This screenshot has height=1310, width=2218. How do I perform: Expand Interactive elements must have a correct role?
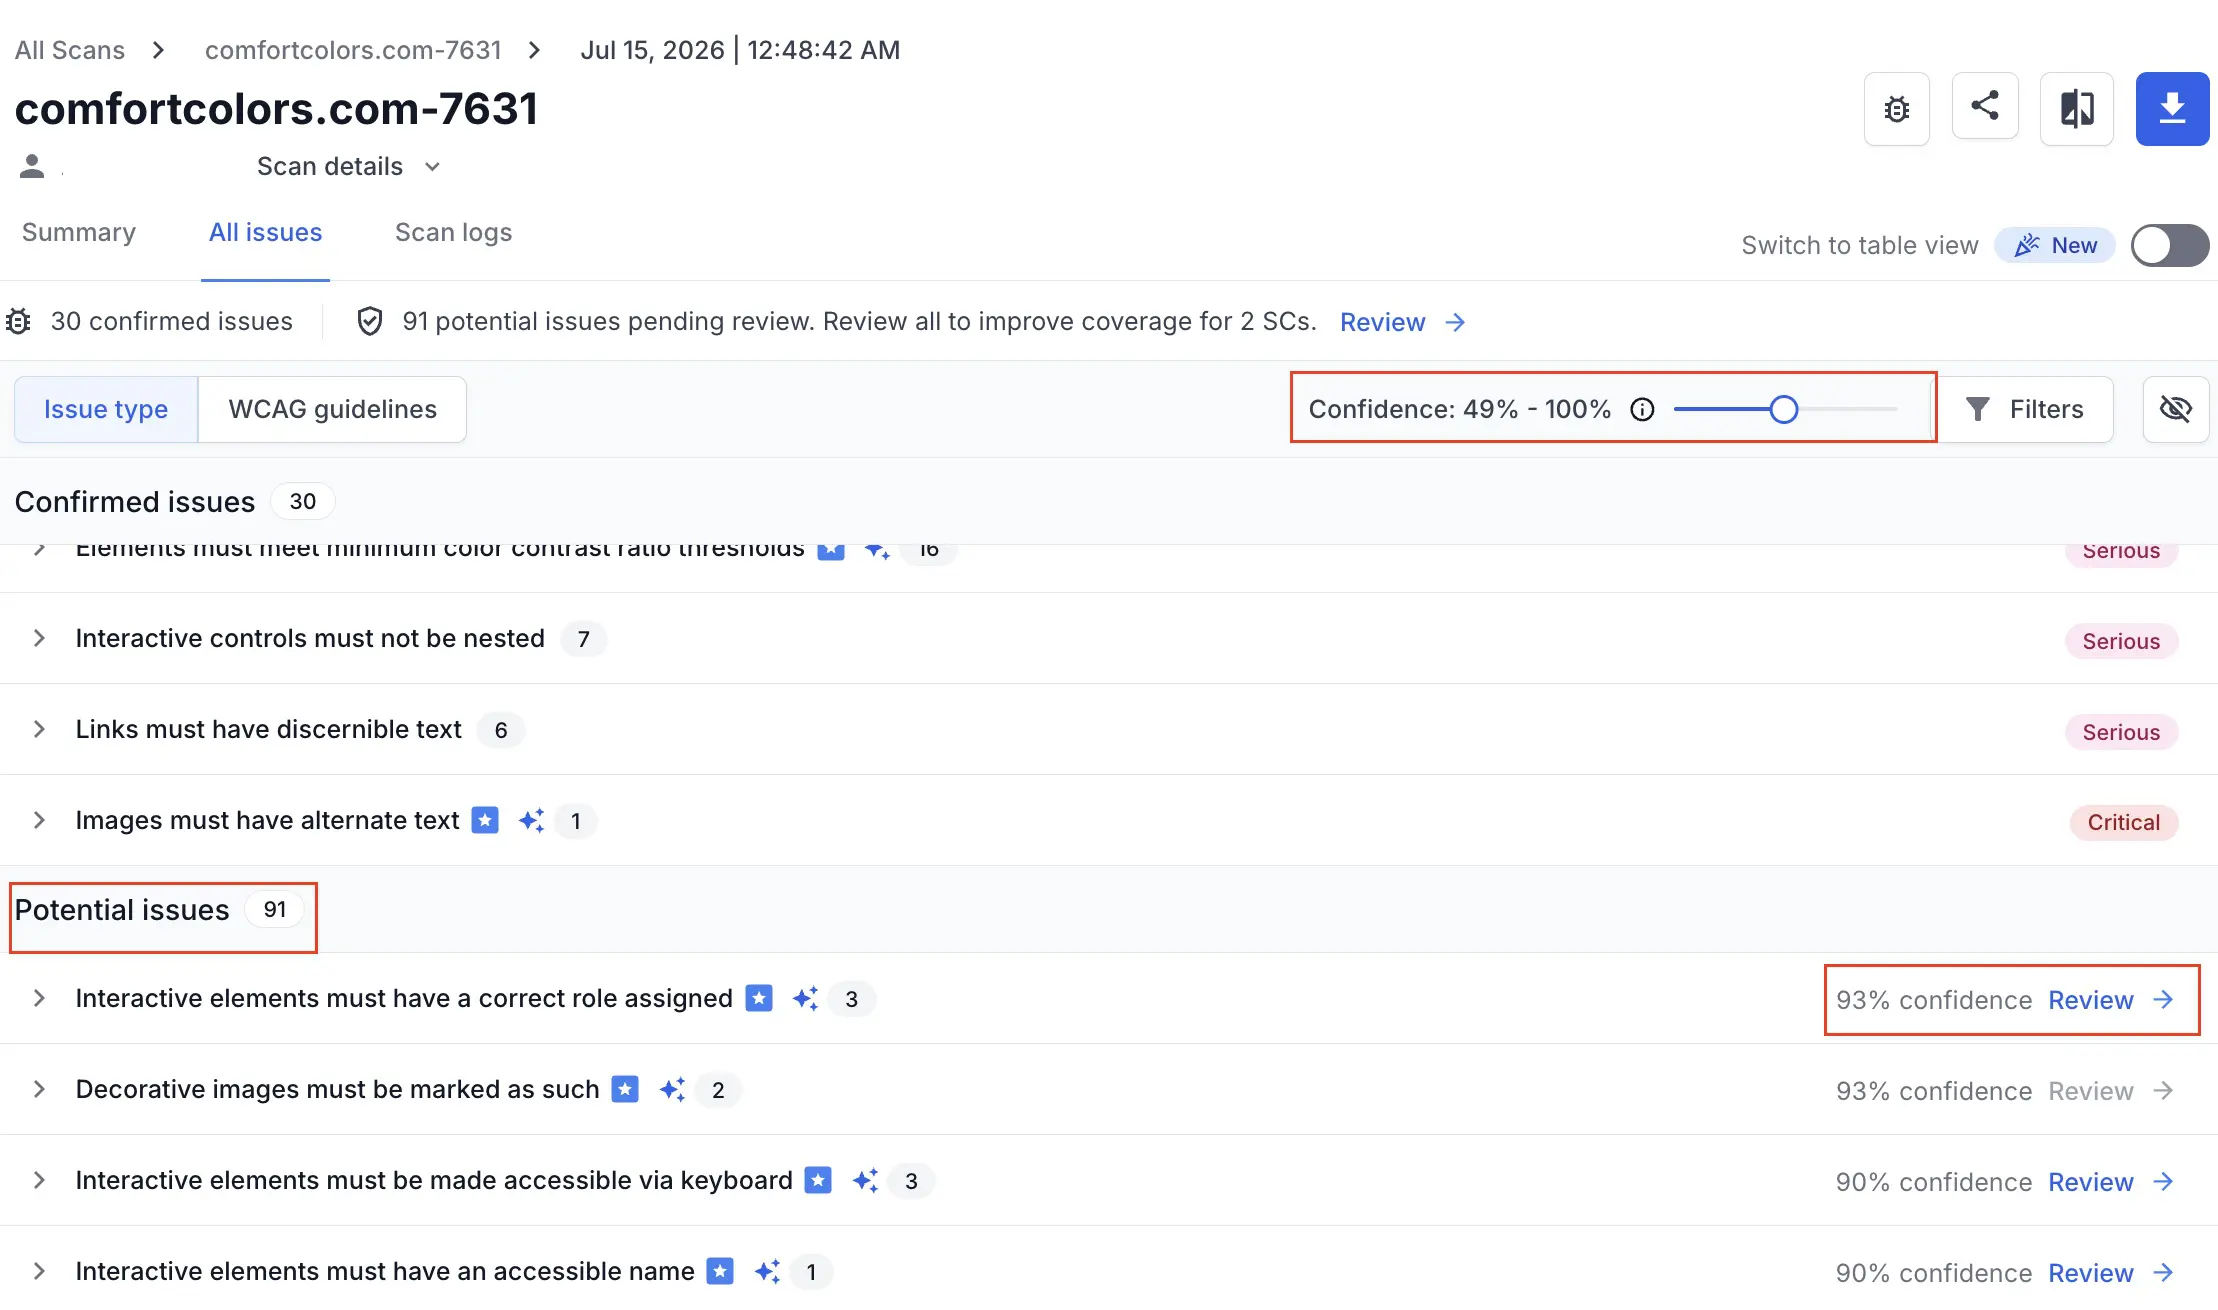[39, 998]
